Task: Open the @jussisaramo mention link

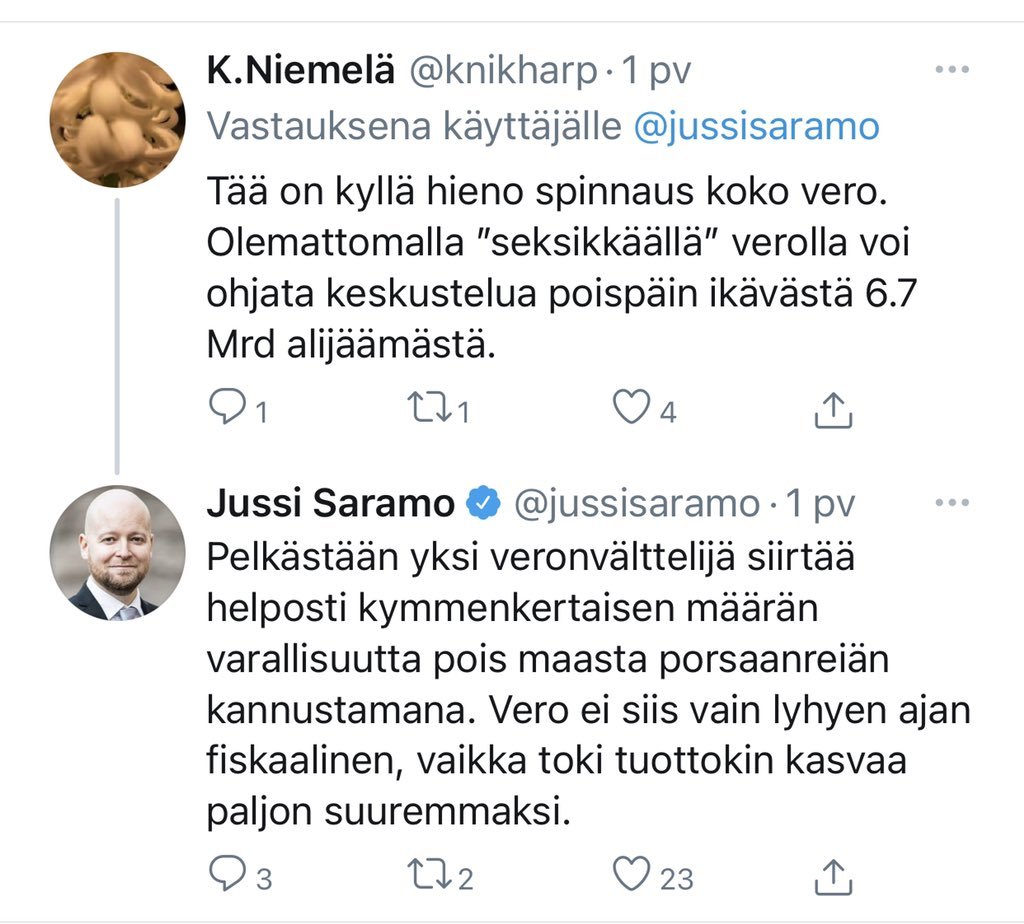Action: point(756,127)
